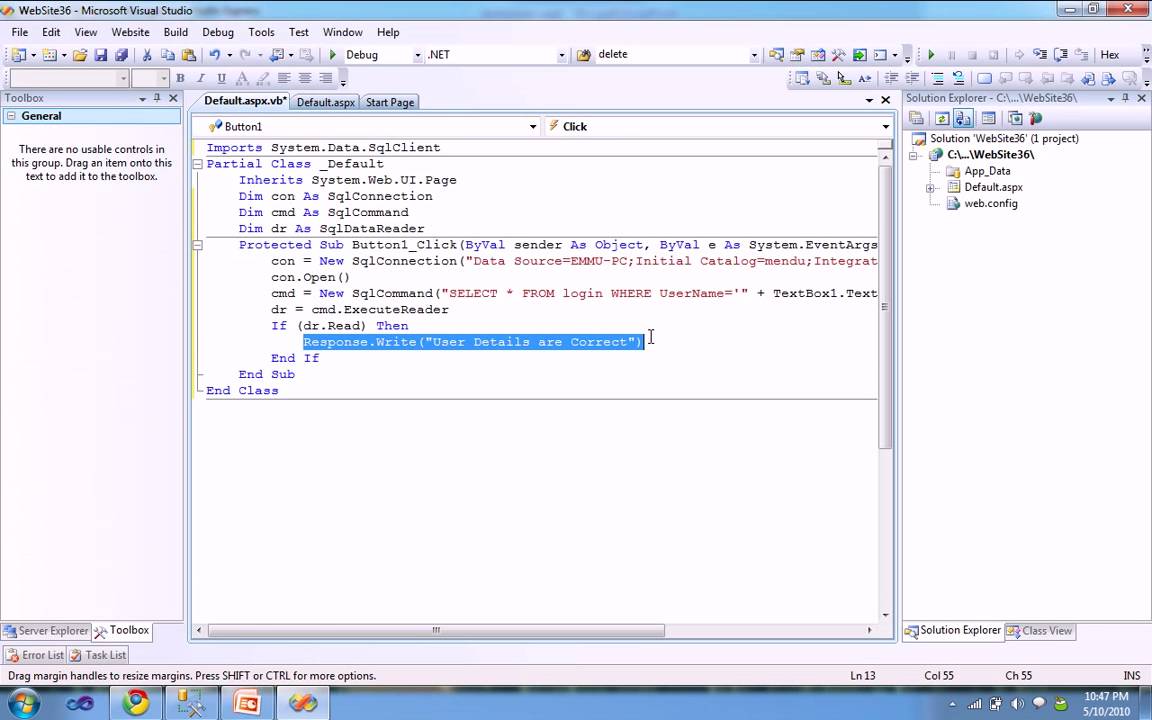Open the Build menu

click(176, 32)
